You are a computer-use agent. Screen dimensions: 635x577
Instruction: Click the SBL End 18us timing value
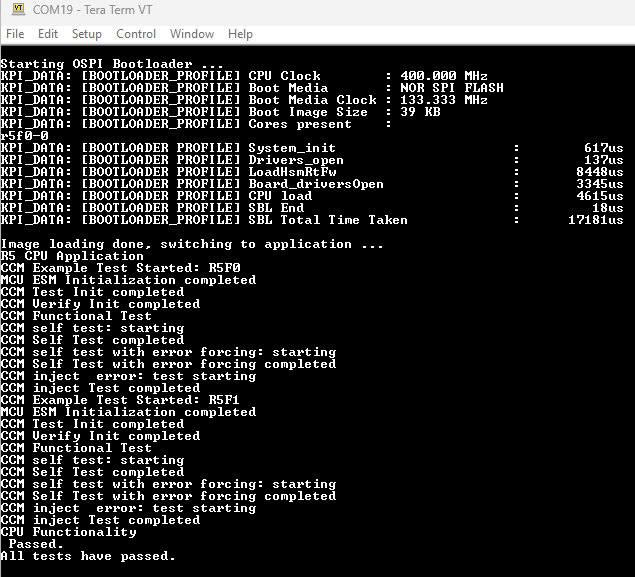607,208
